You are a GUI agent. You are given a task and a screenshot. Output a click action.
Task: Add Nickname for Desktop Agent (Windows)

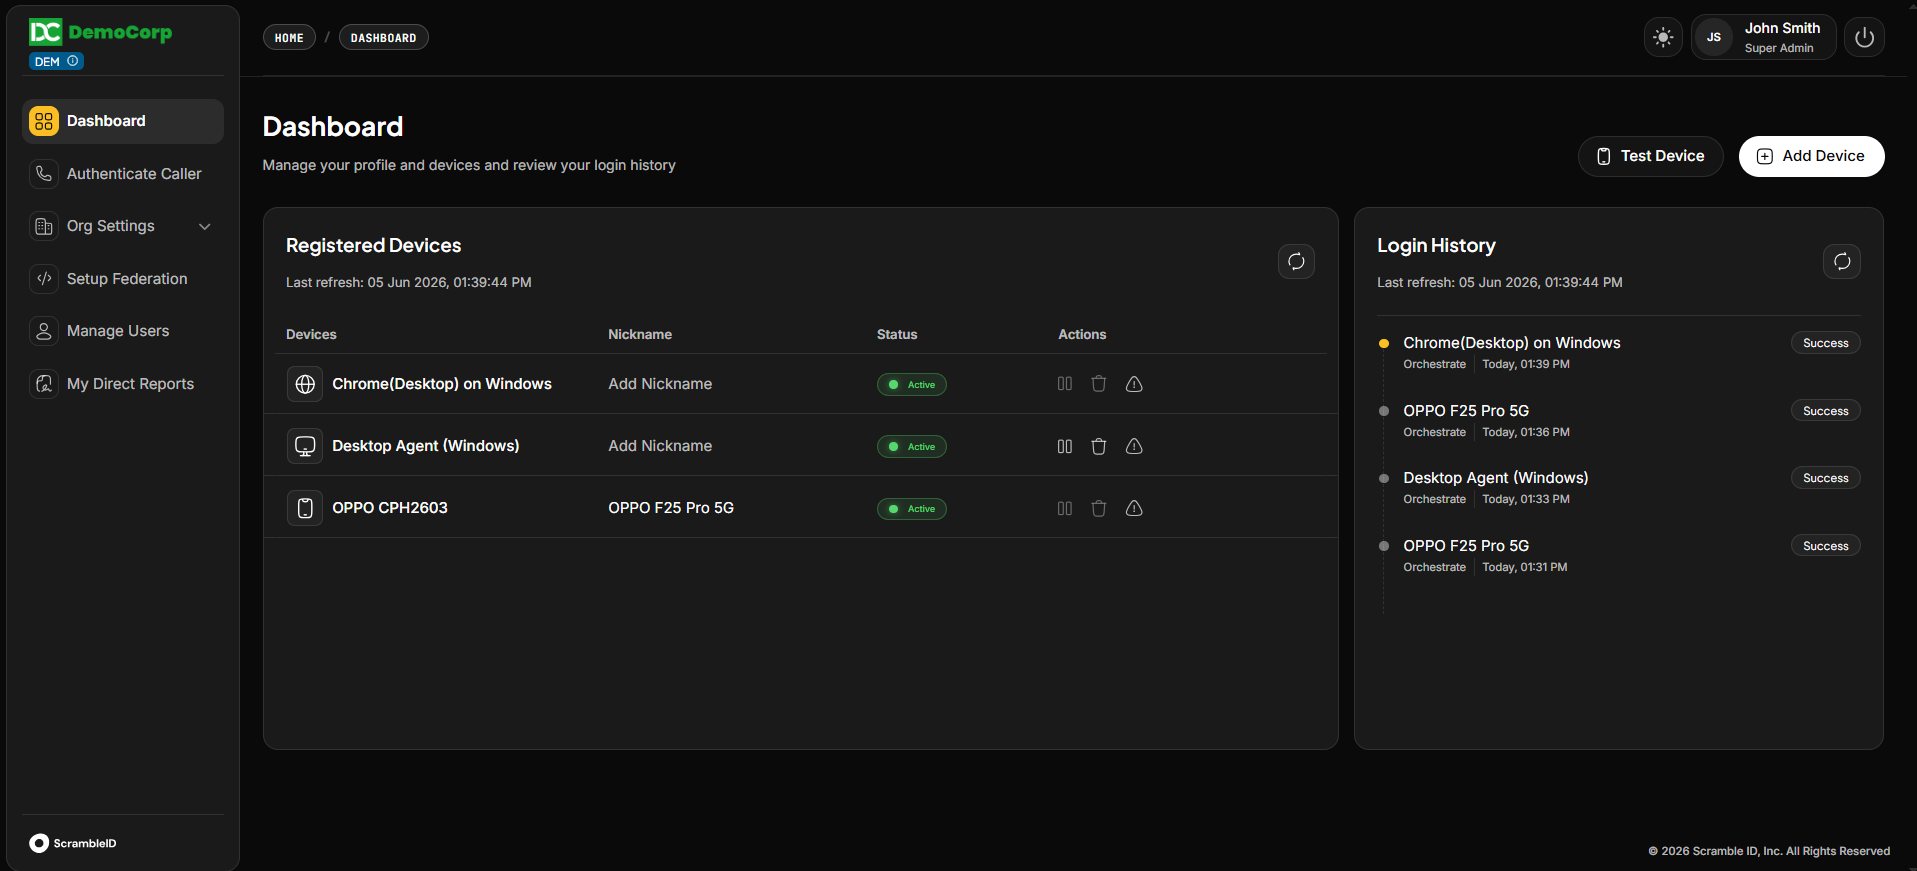(x=660, y=446)
